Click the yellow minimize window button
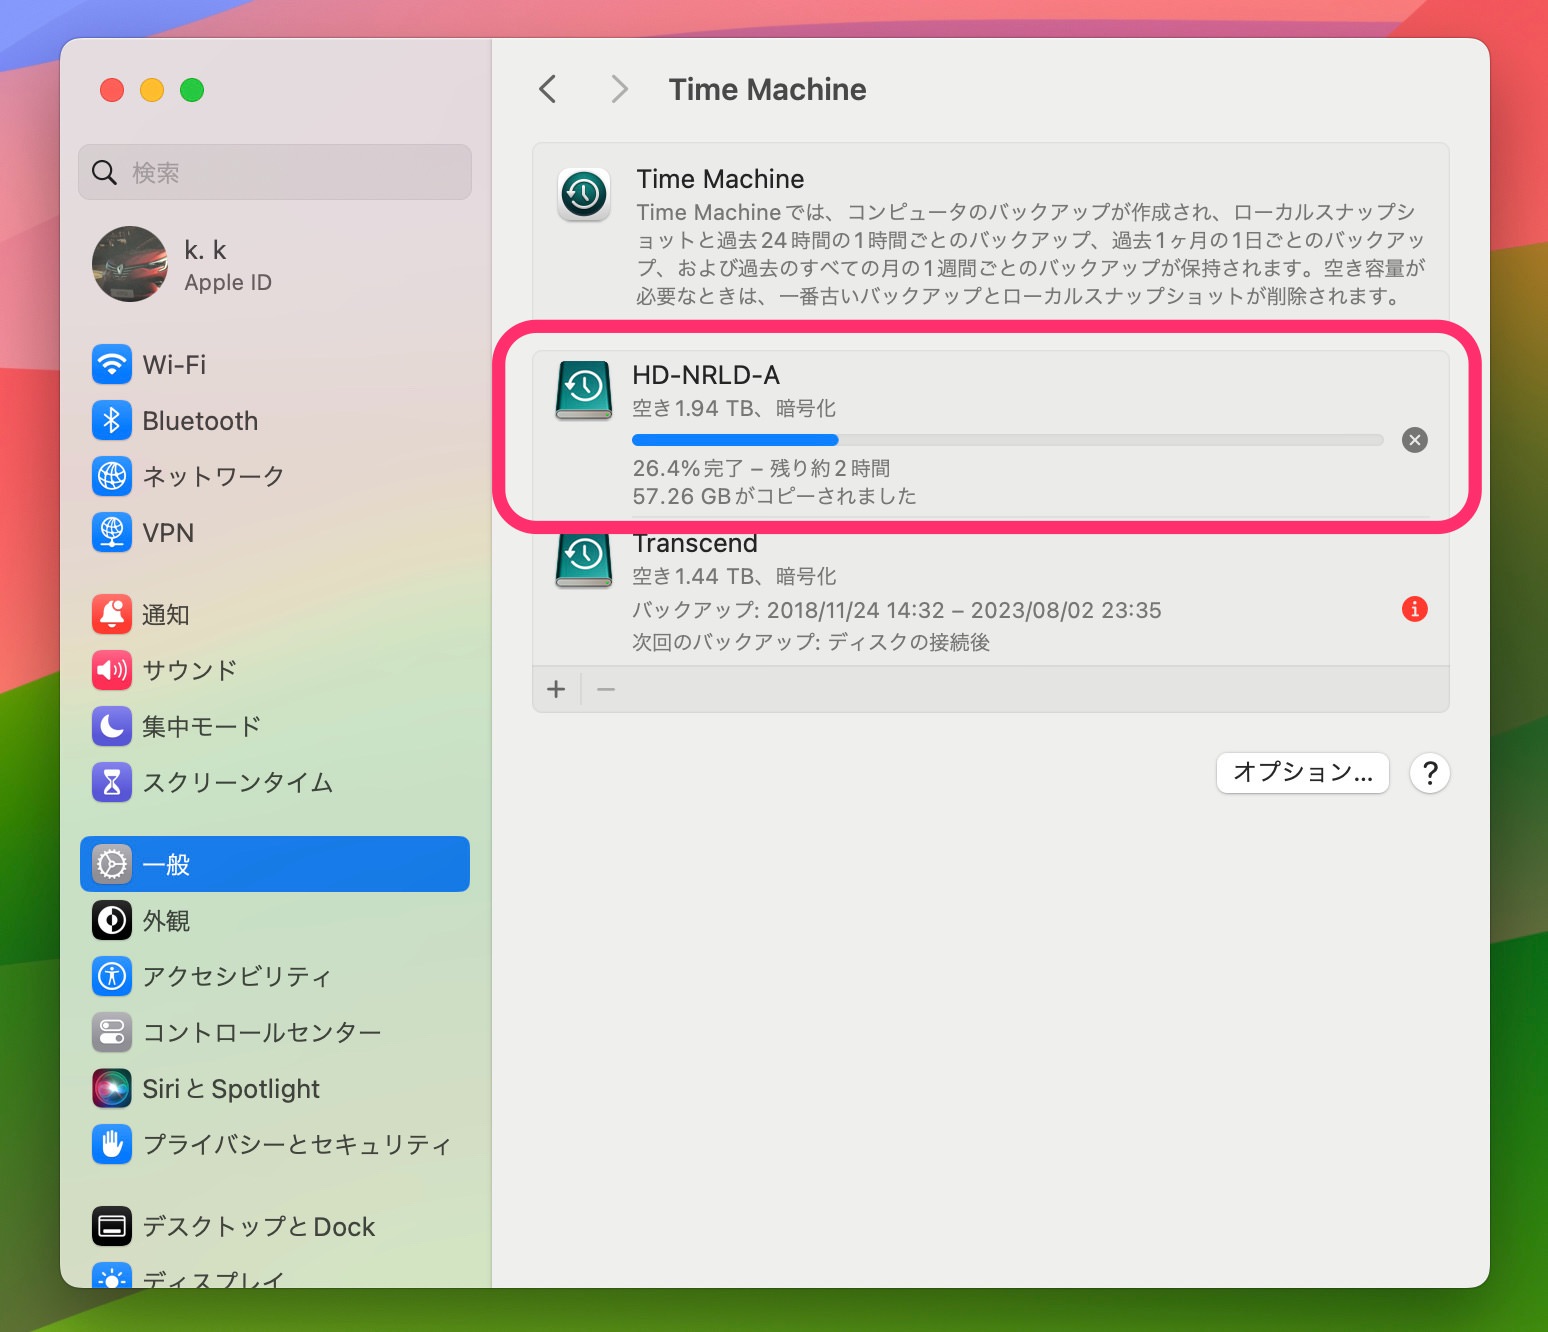This screenshot has width=1548, height=1332. coord(152,90)
